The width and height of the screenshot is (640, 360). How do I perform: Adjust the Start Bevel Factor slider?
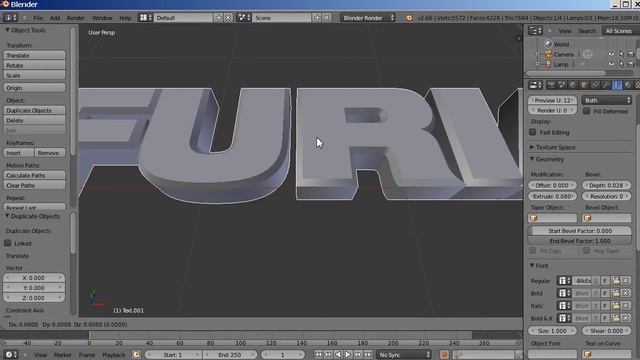pos(580,231)
